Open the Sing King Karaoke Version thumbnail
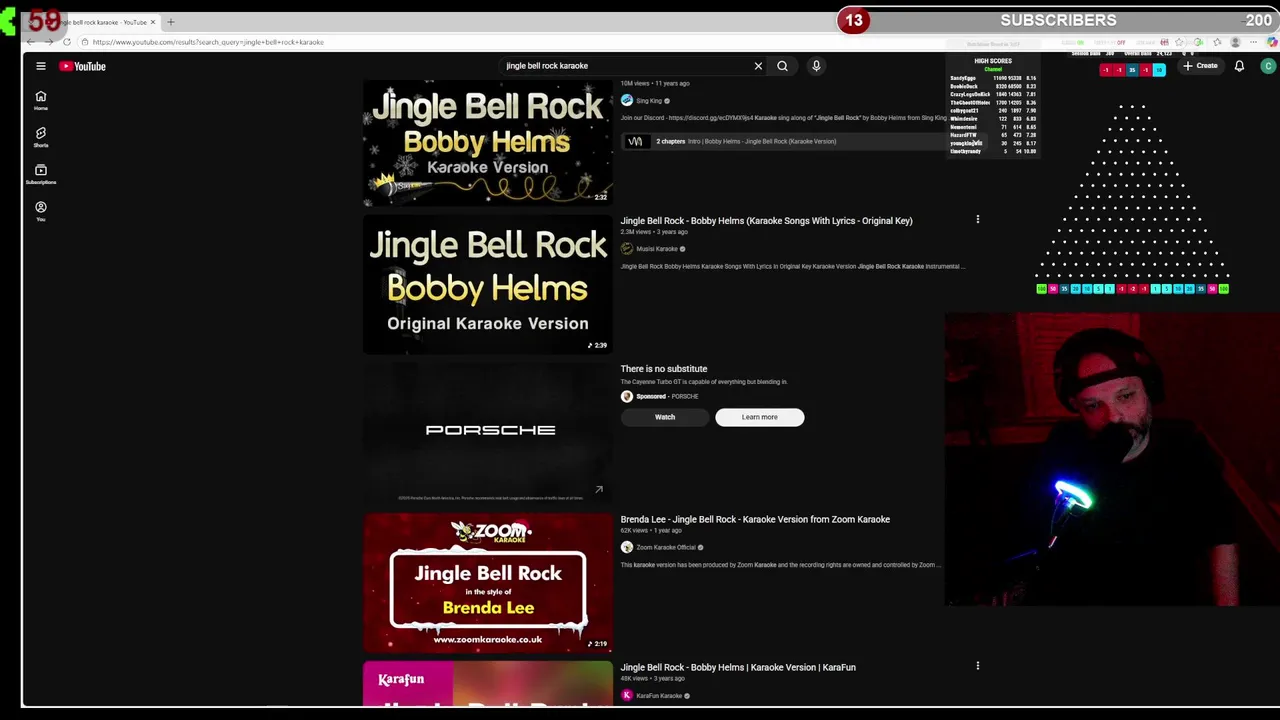 tap(488, 143)
